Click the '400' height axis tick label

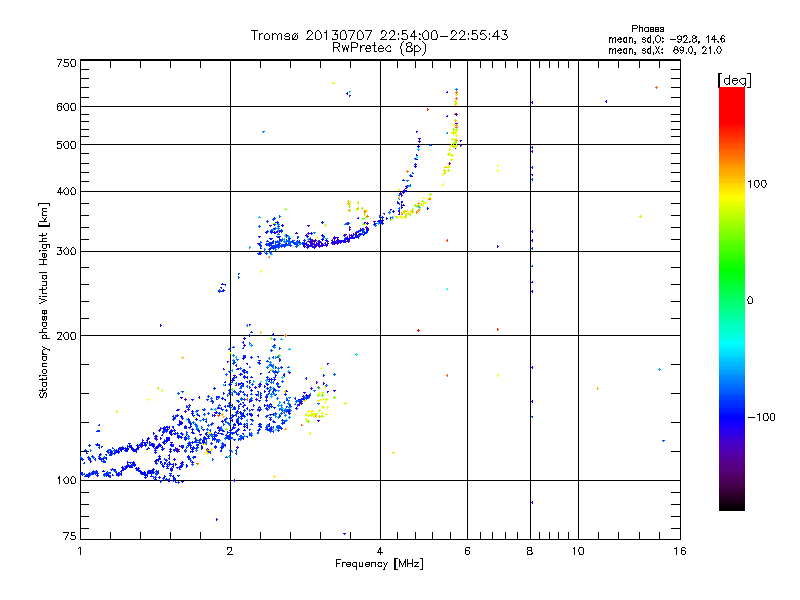[66, 192]
